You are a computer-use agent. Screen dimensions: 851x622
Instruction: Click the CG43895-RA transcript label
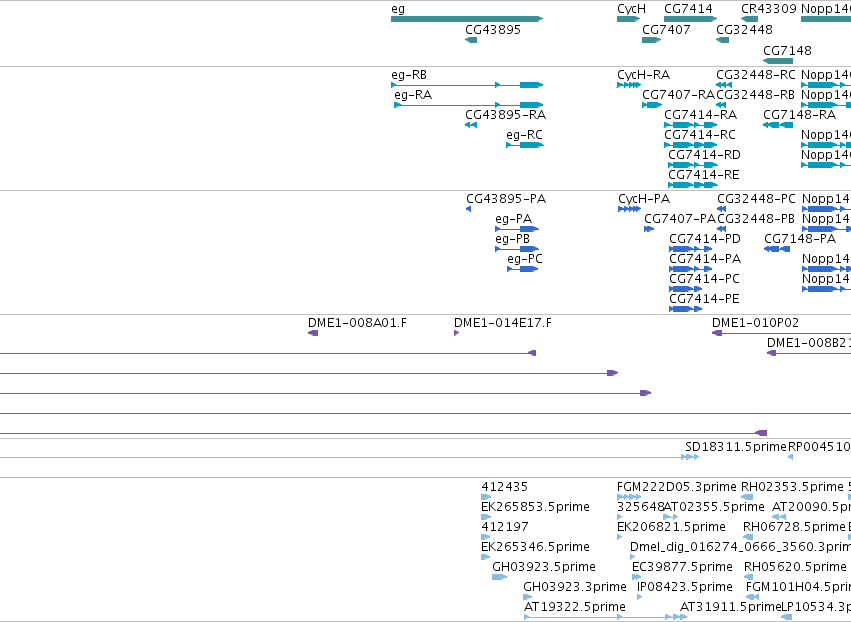coord(505,115)
